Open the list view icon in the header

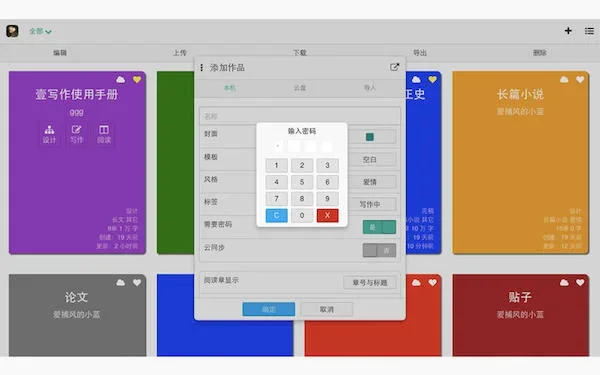(x=589, y=31)
